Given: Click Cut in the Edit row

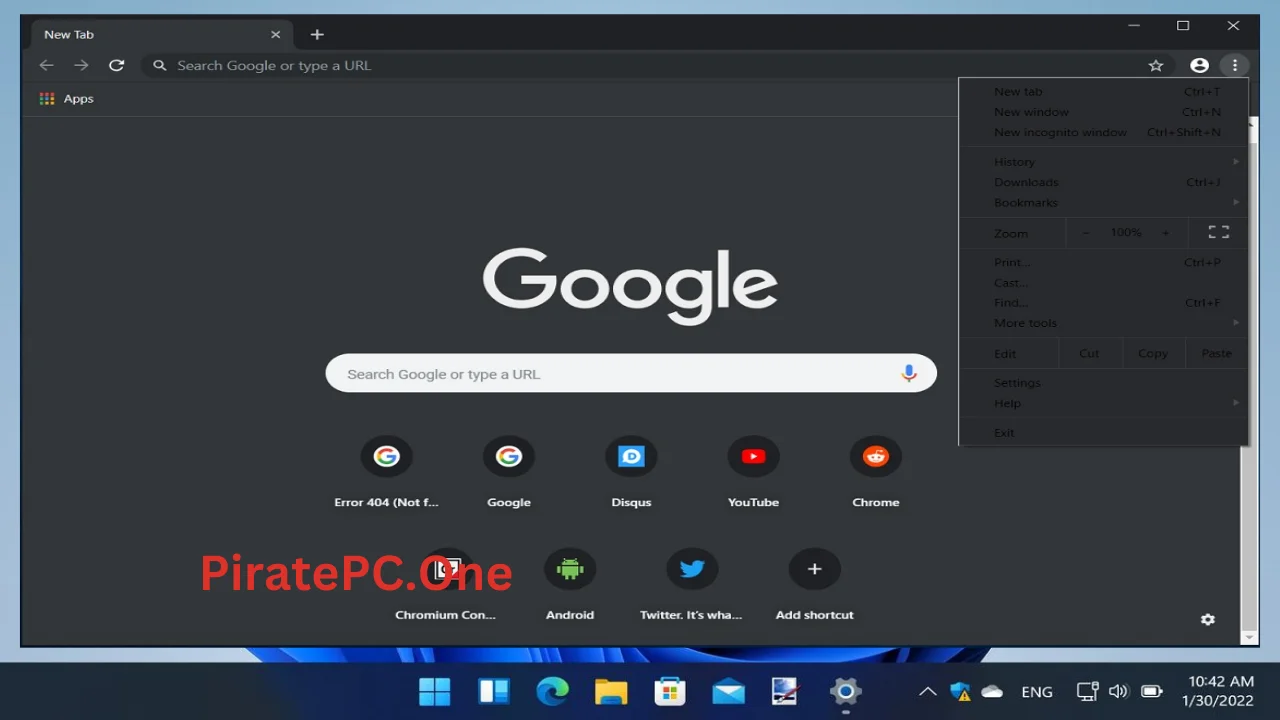Looking at the screenshot, I should click(1089, 353).
